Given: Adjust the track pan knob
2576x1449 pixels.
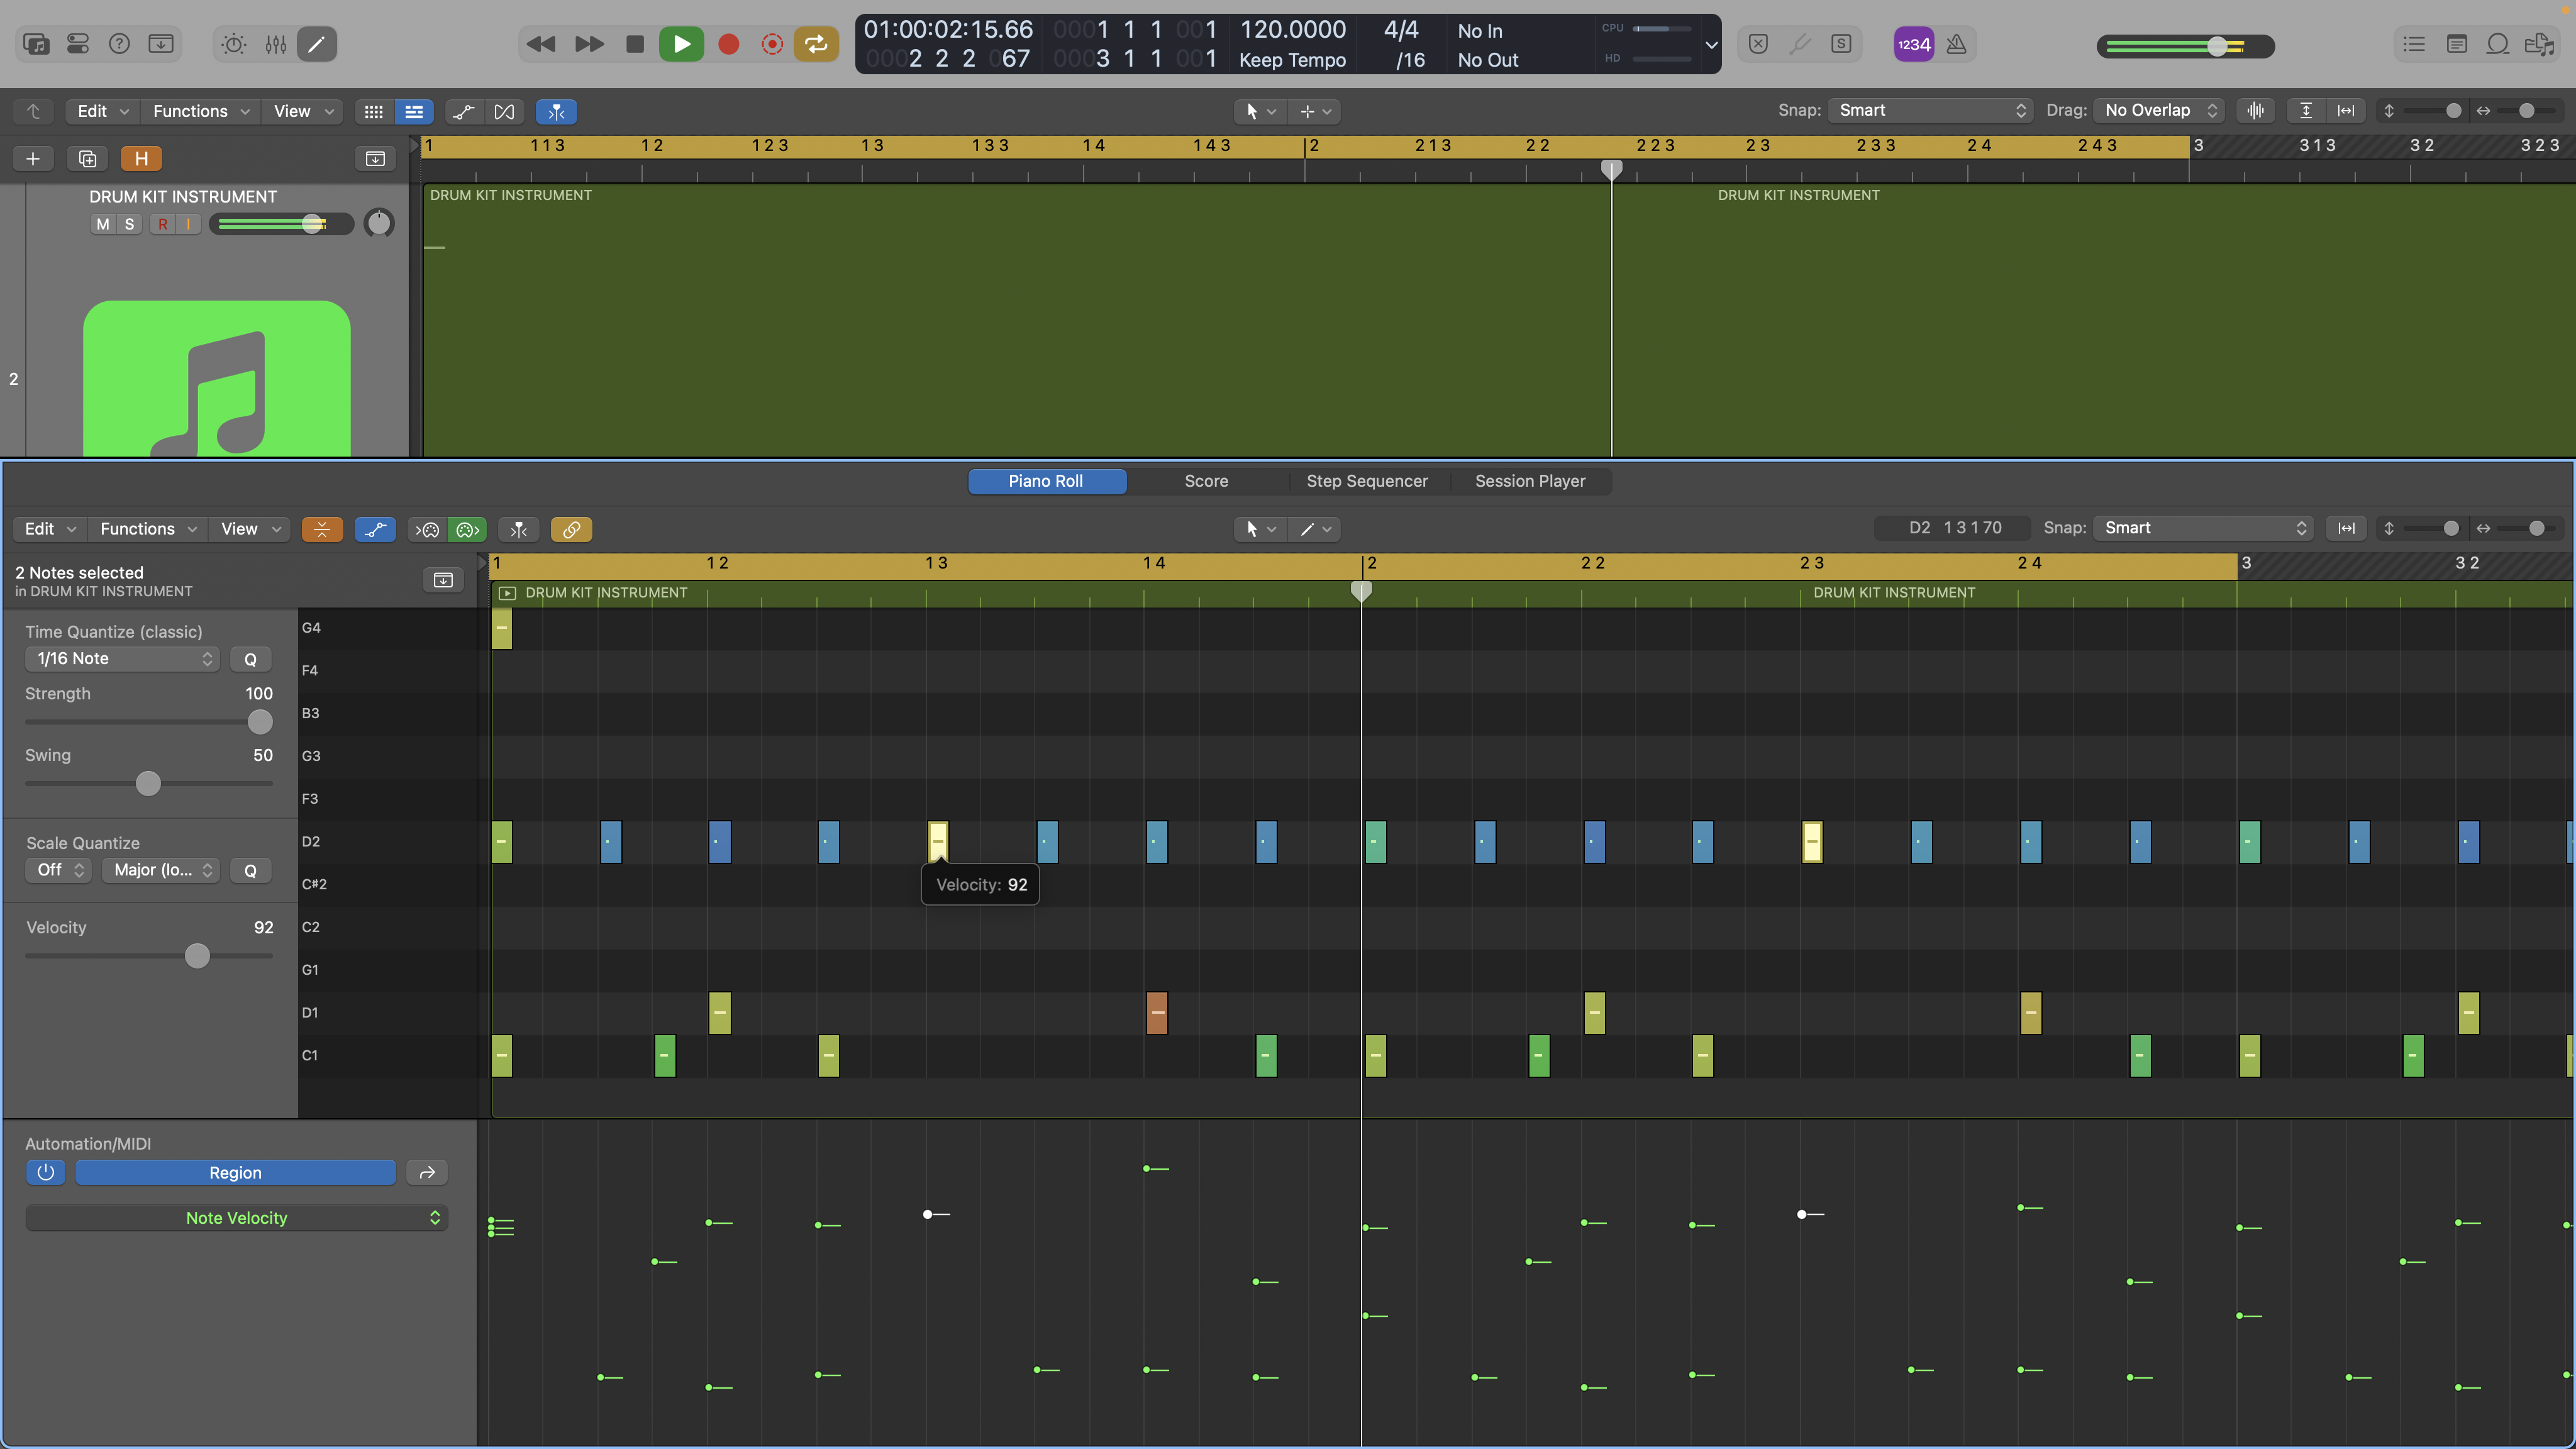Looking at the screenshot, I should click(379, 223).
